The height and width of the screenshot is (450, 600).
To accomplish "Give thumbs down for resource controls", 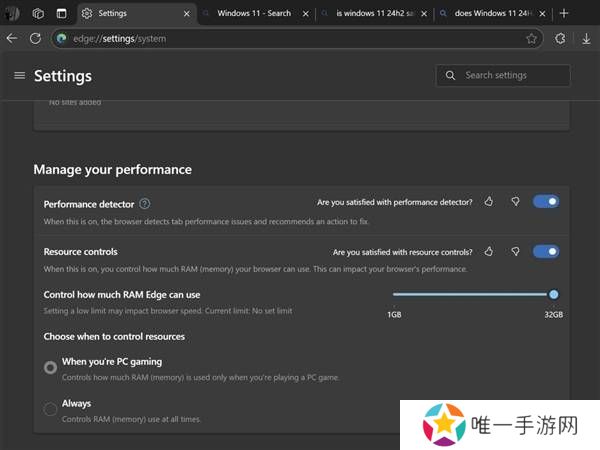I will point(515,251).
